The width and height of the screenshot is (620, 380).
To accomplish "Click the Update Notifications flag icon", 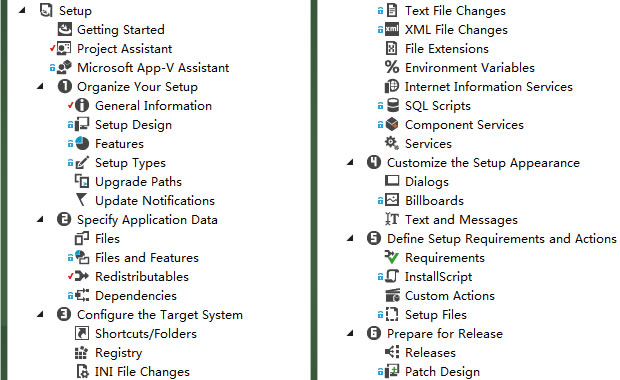I will click(x=81, y=200).
